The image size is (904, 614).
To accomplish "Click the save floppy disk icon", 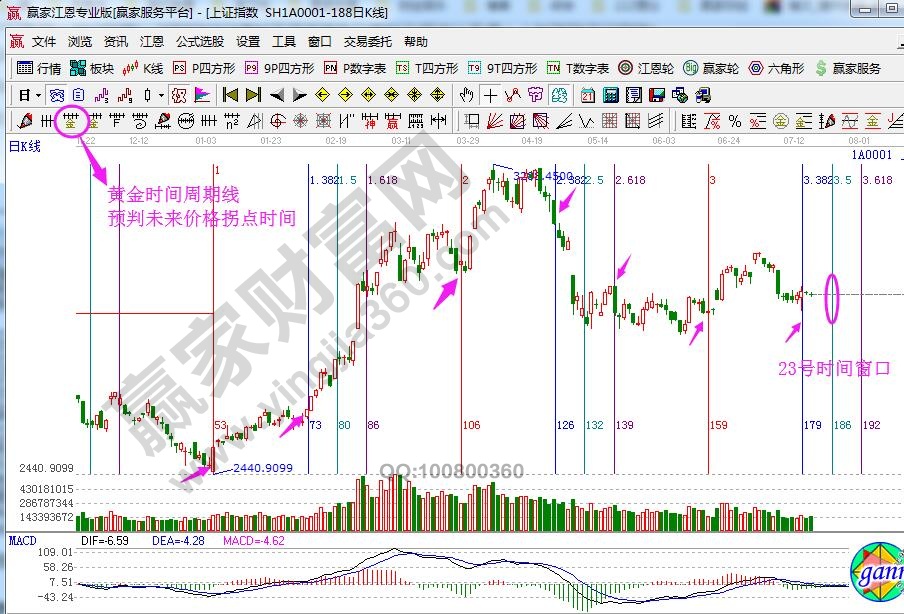I will coord(657,95).
